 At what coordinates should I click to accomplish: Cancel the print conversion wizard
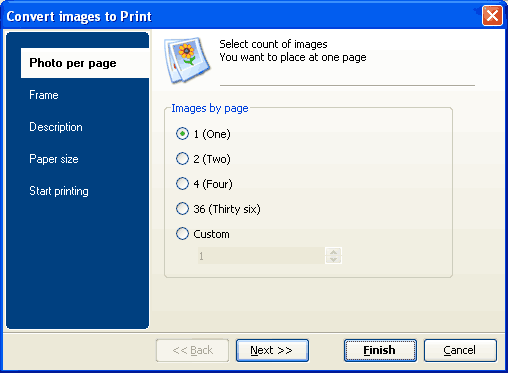point(460,350)
